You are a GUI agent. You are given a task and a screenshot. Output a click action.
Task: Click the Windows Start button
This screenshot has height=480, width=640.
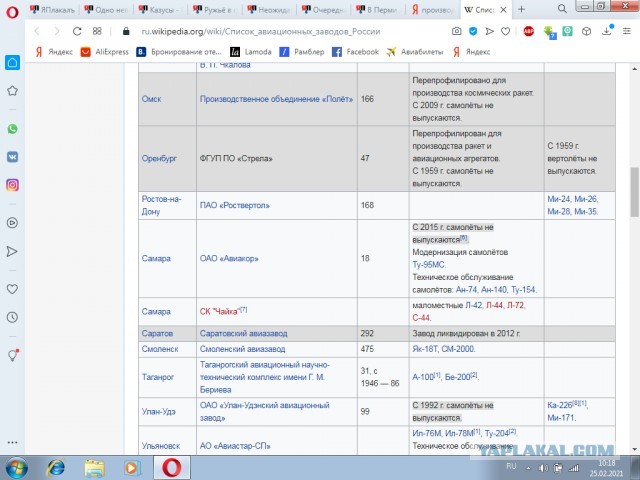(16, 468)
